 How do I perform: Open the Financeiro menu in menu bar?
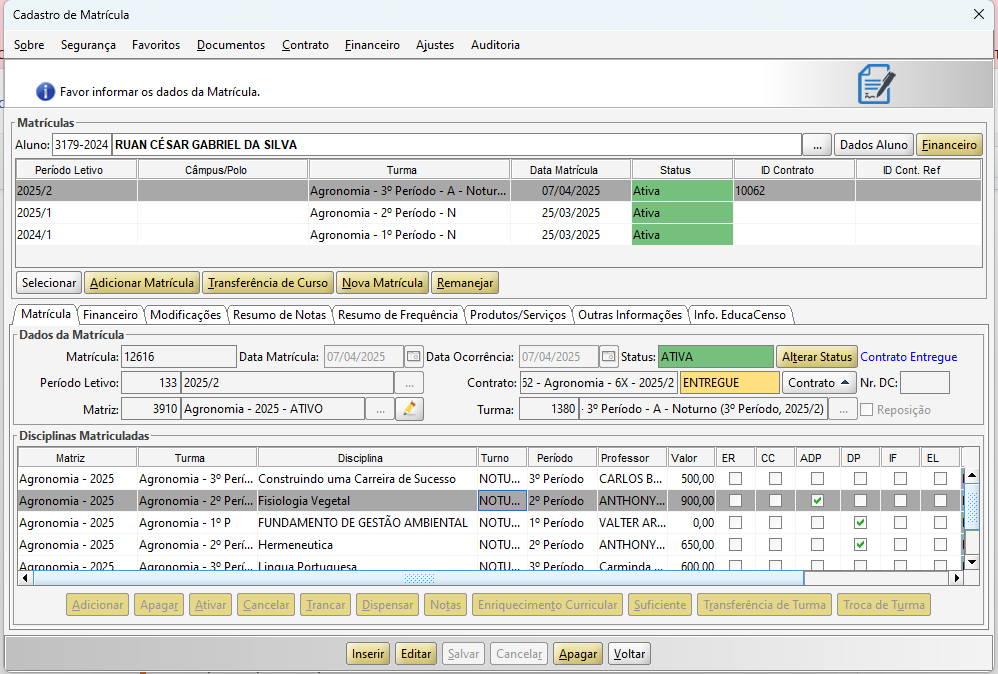(372, 45)
